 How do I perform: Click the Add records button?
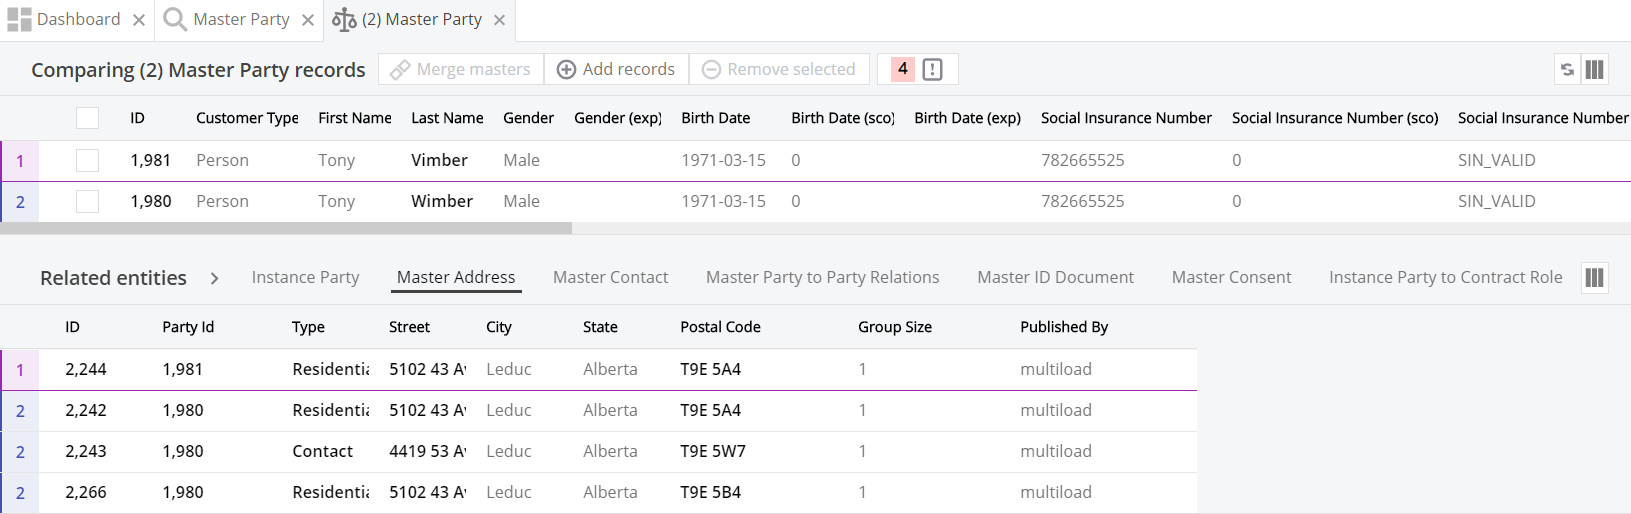pyautogui.click(x=616, y=69)
